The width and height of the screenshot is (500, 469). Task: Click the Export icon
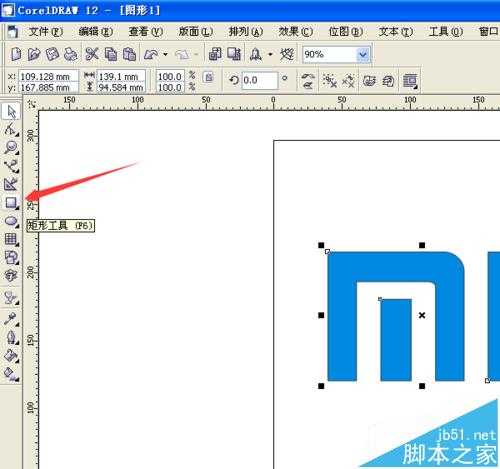click(234, 54)
